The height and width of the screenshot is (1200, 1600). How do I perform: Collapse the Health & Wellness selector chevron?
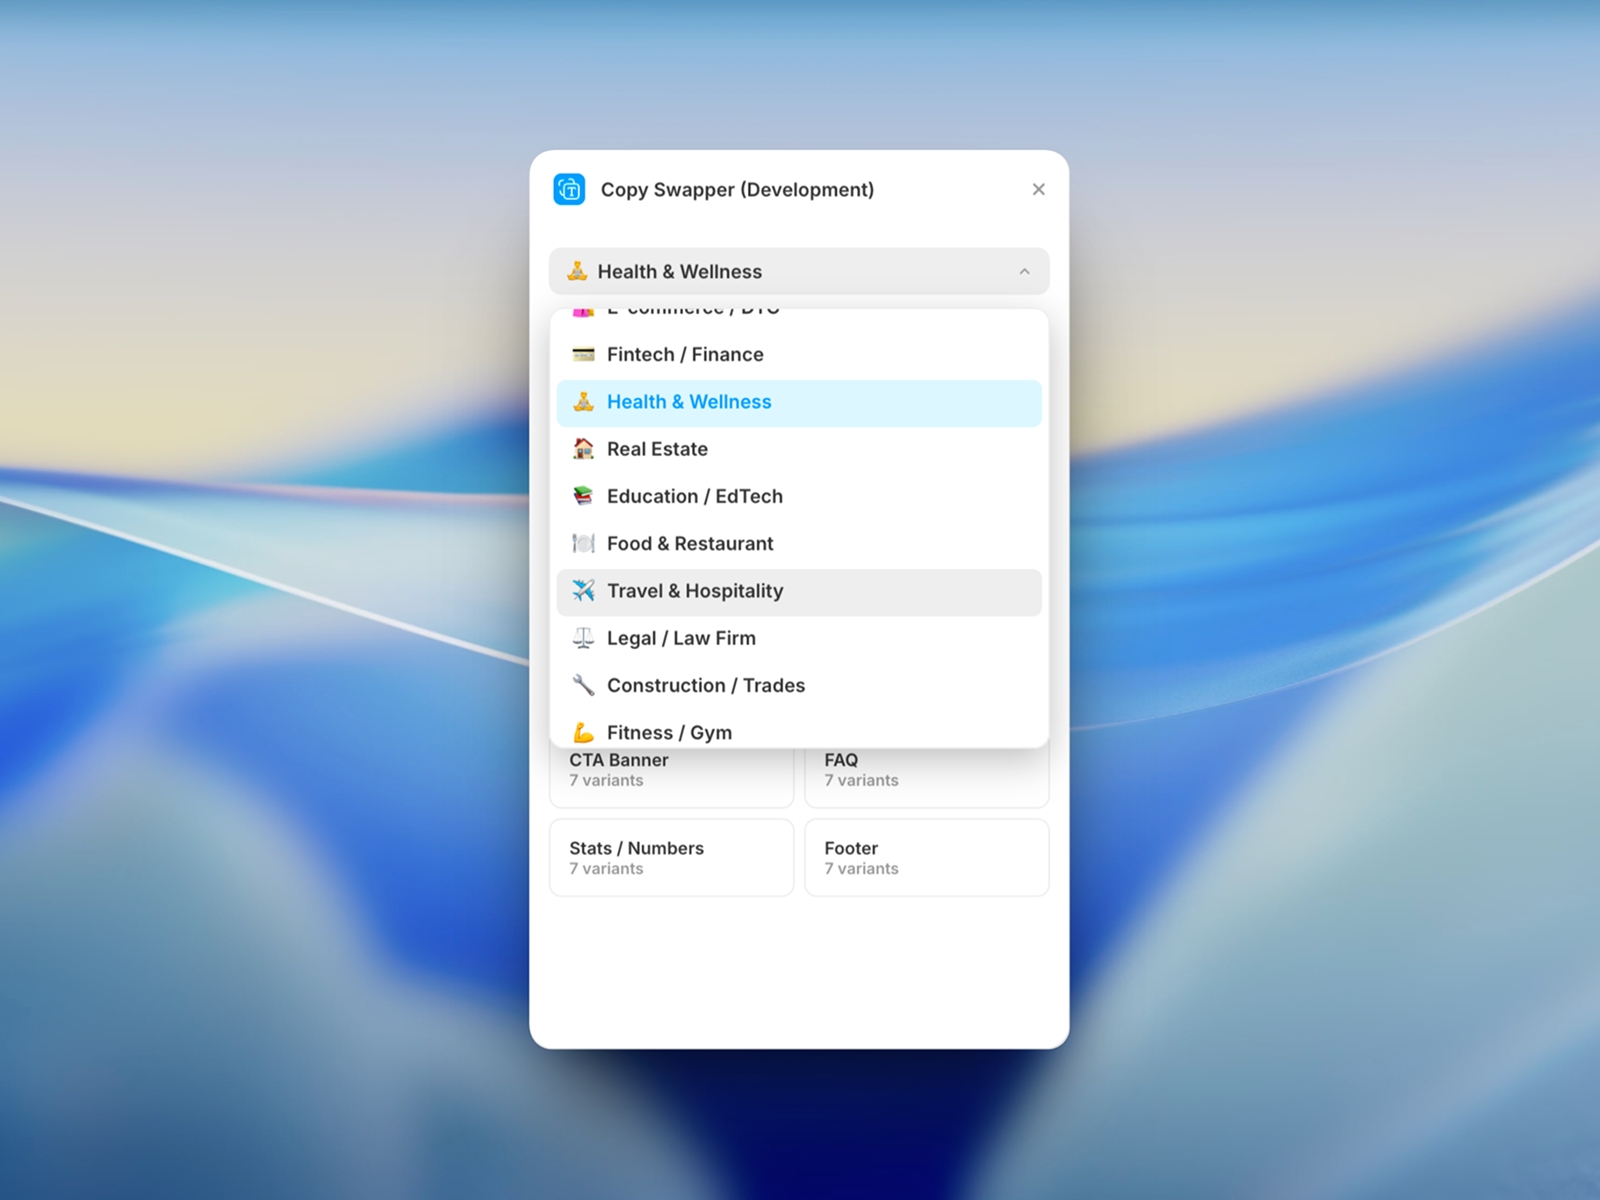pyautogui.click(x=1023, y=271)
